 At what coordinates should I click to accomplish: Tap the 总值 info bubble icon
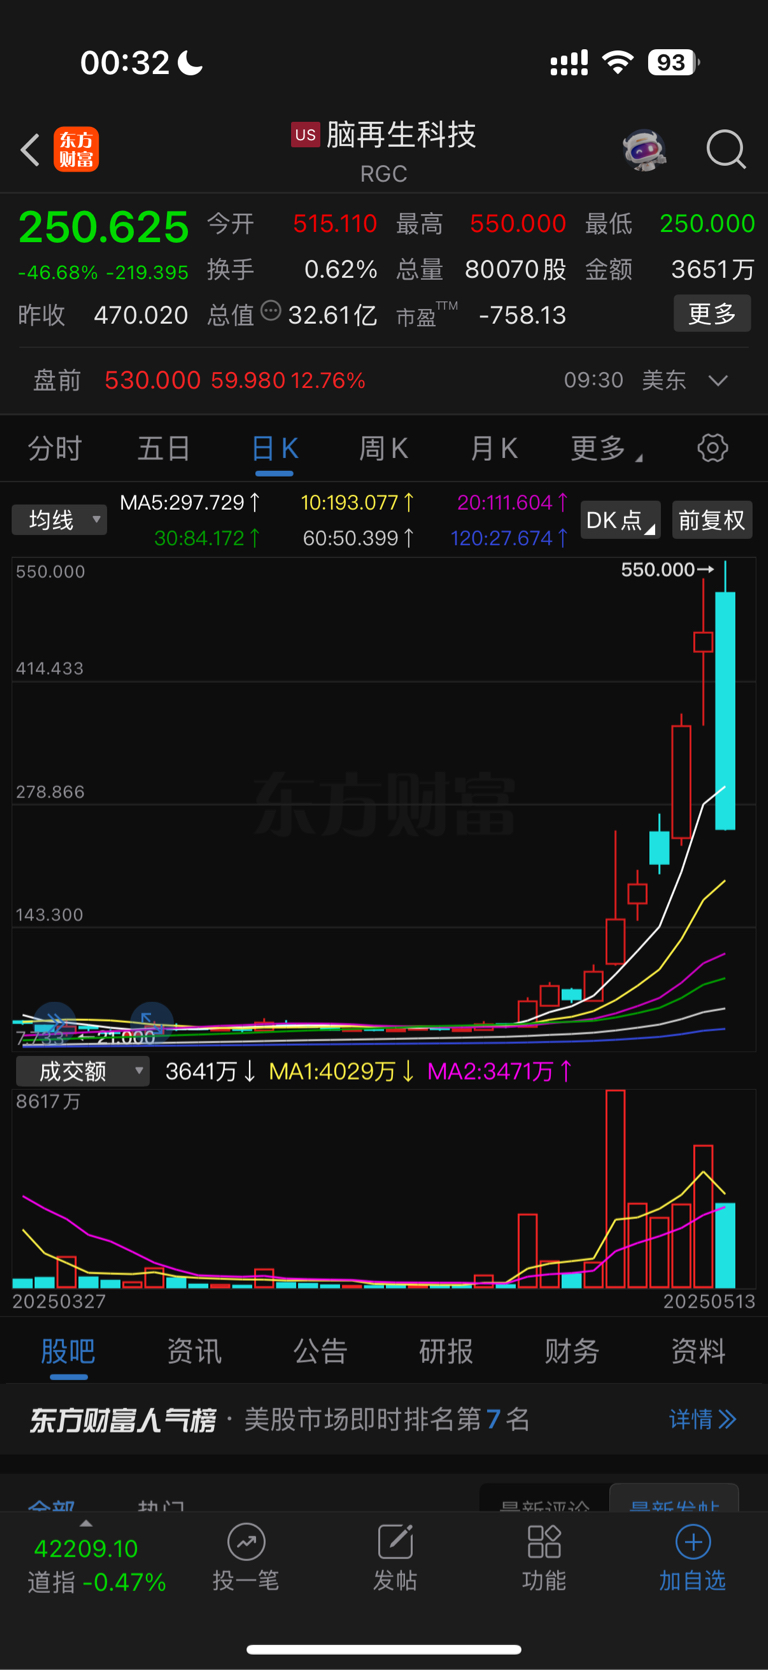[x=271, y=311]
